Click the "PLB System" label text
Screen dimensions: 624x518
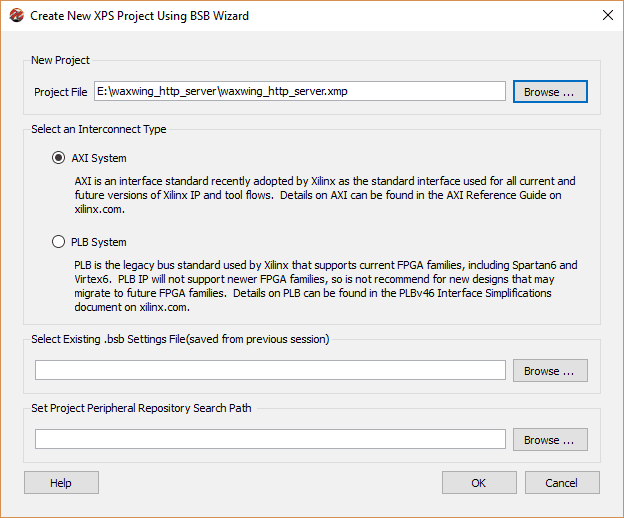click(x=99, y=242)
